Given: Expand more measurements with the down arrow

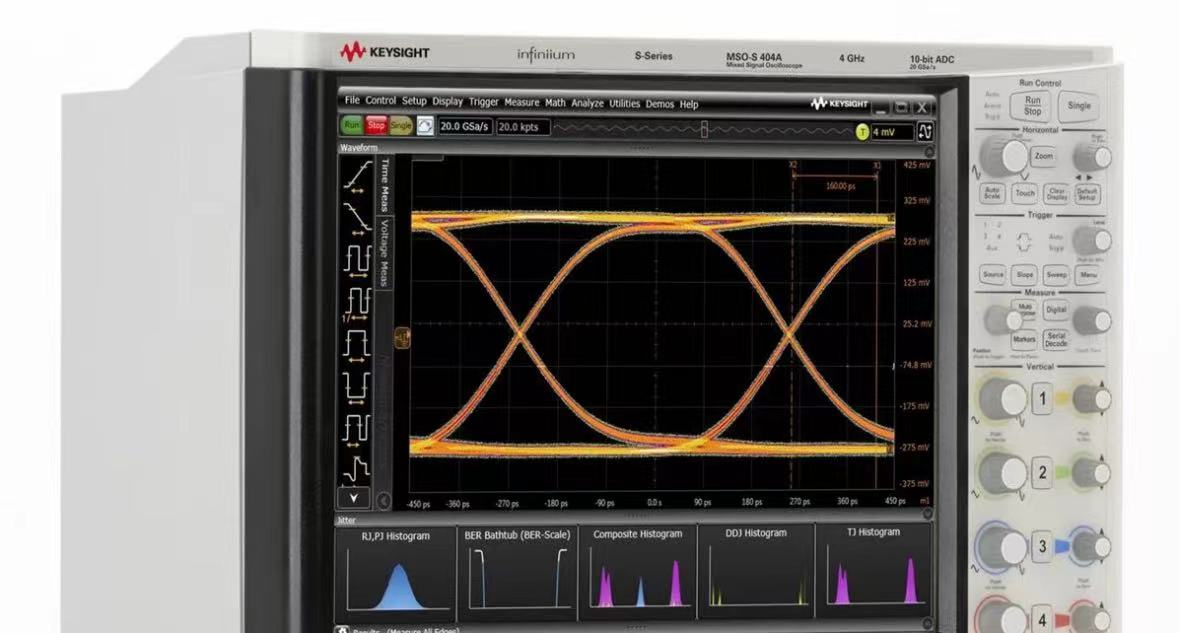Looking at the screenshot, I should (x=353, y=497).
